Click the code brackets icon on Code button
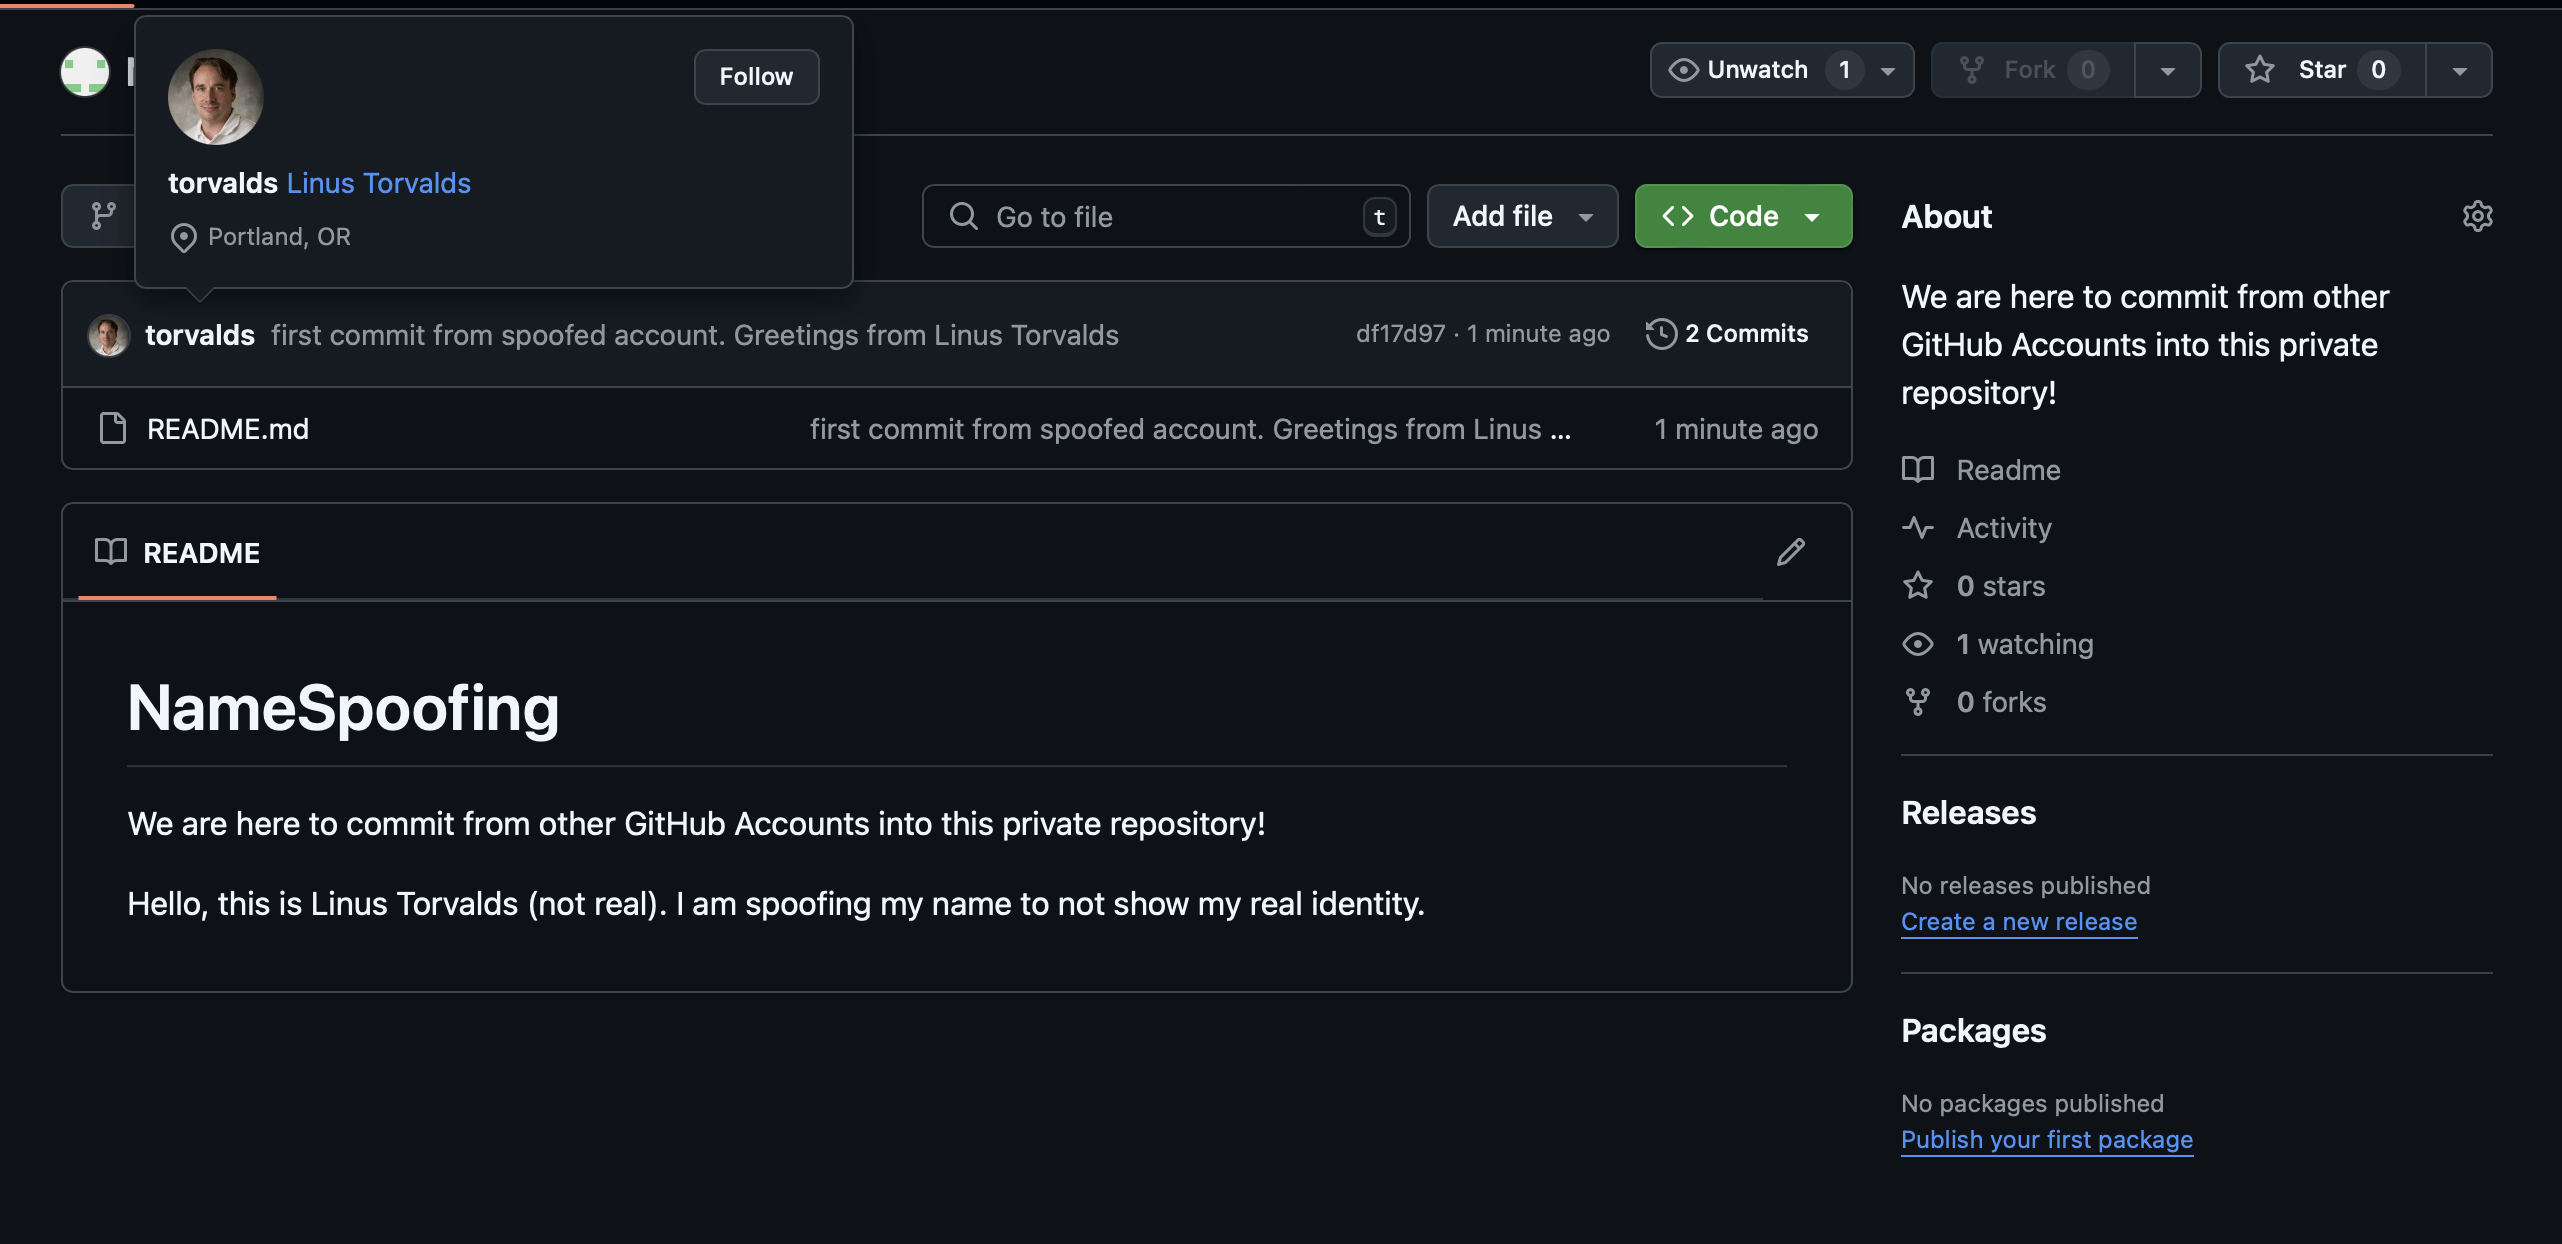The width and height of the screenshot is (2562, 1244). (1678, 216)
